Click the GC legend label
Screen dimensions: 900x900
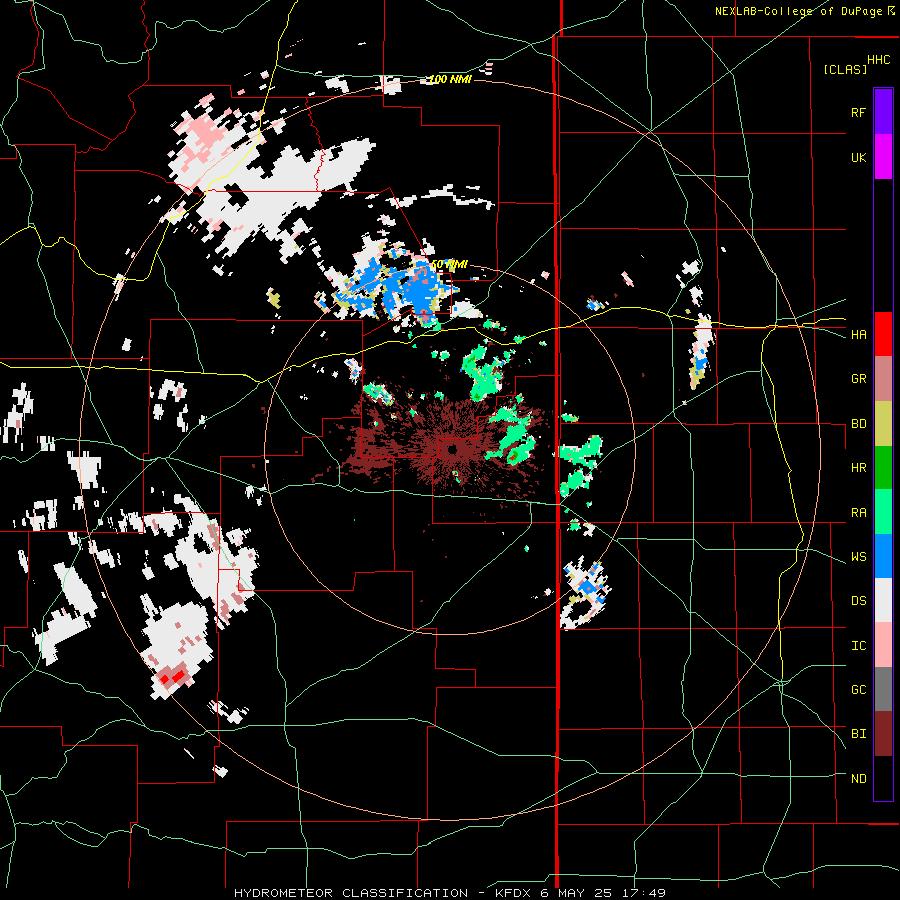pos(858,690)
